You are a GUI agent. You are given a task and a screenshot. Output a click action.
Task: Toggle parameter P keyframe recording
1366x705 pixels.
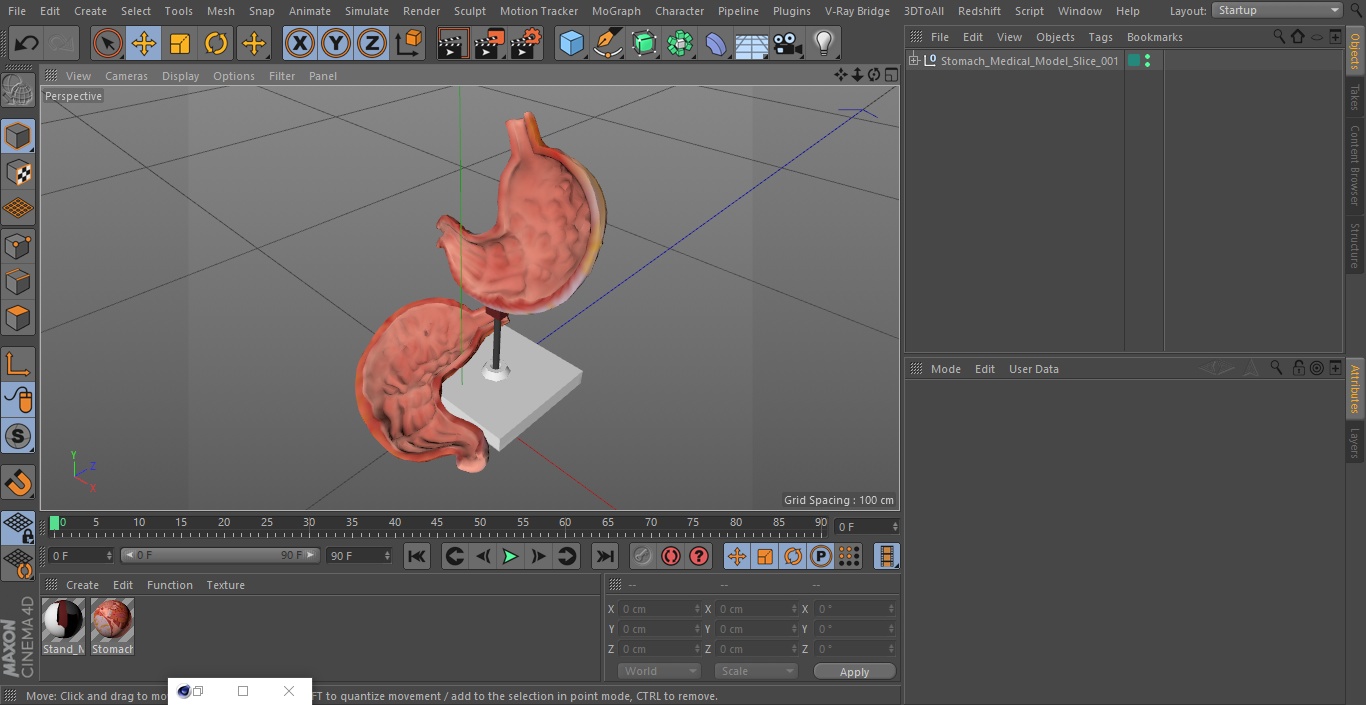pos(821,556)
